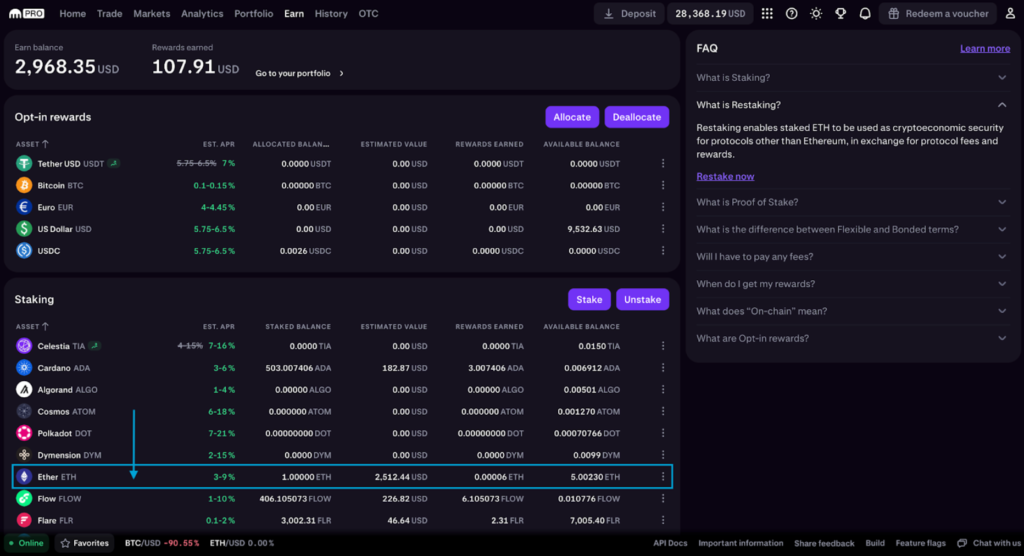Expand What is Proof of Stake?
This screenshot has height=556, width=1024.
point(852,203)
